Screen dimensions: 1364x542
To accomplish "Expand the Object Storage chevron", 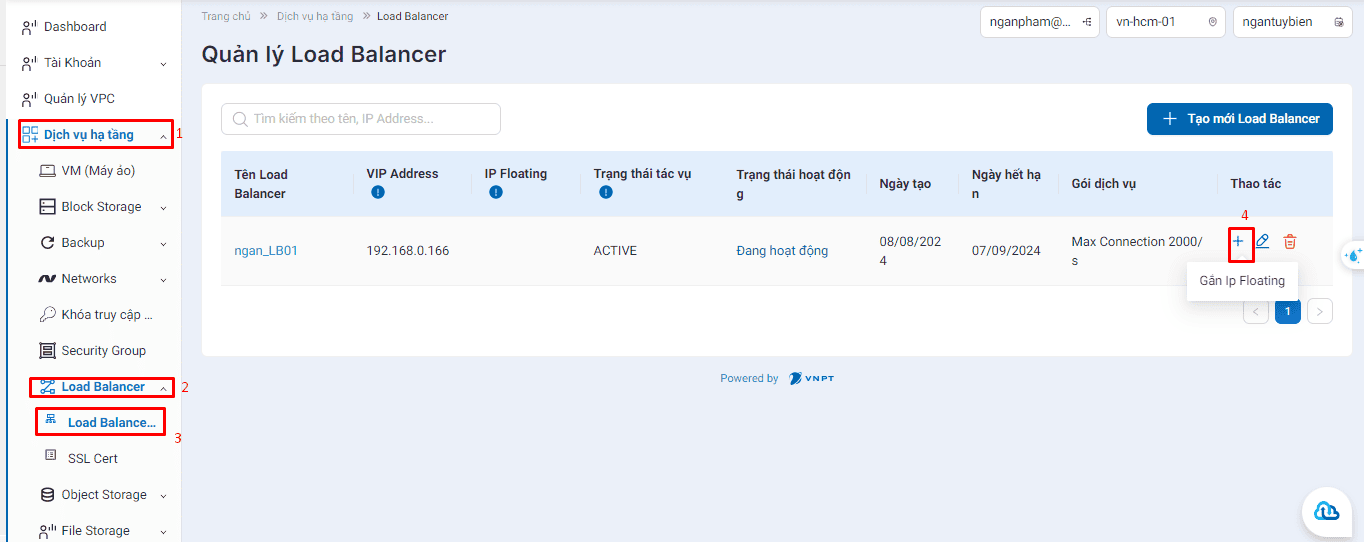I will (163, 495).
